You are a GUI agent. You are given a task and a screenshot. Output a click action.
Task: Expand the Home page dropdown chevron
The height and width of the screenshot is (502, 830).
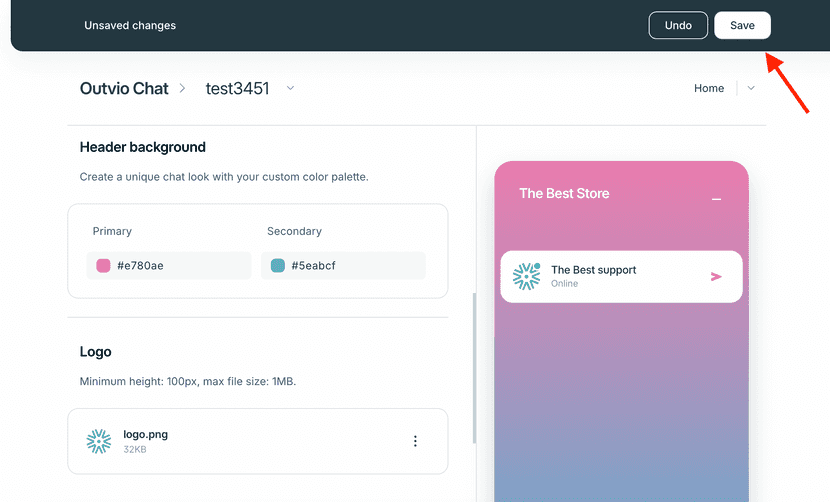[751, 88]
